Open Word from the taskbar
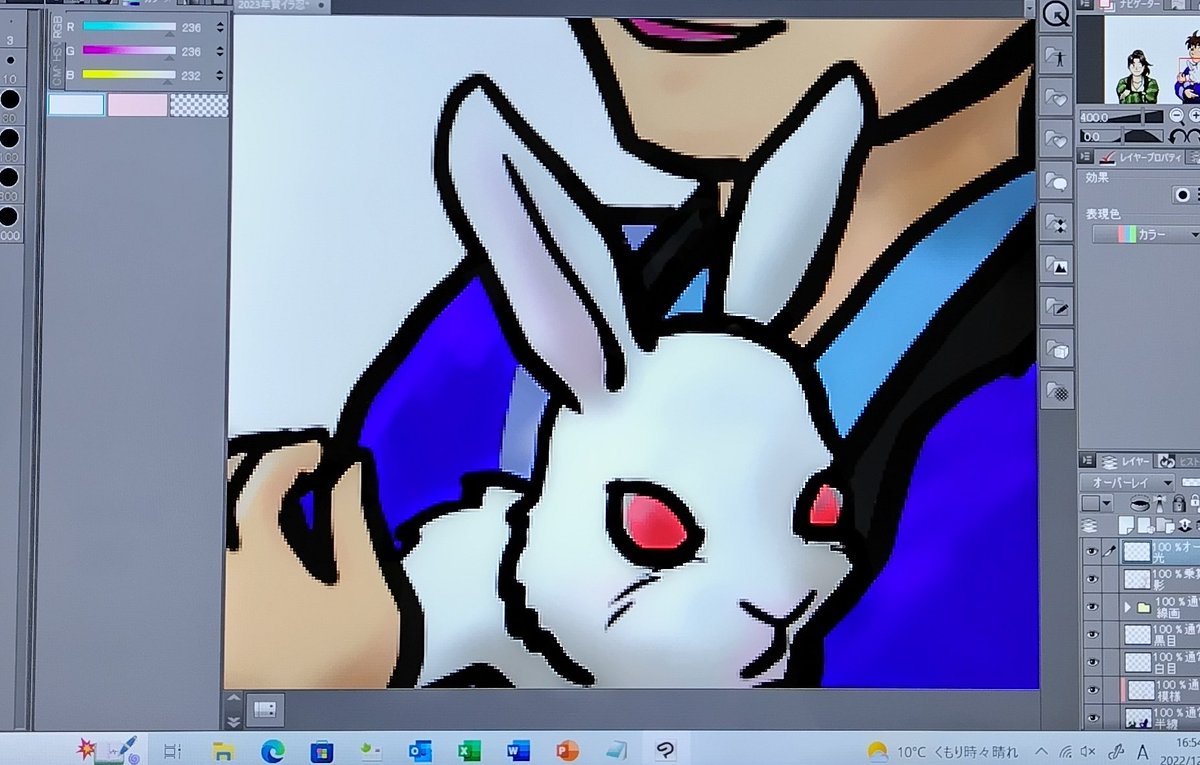 click(x=518, y=750)
